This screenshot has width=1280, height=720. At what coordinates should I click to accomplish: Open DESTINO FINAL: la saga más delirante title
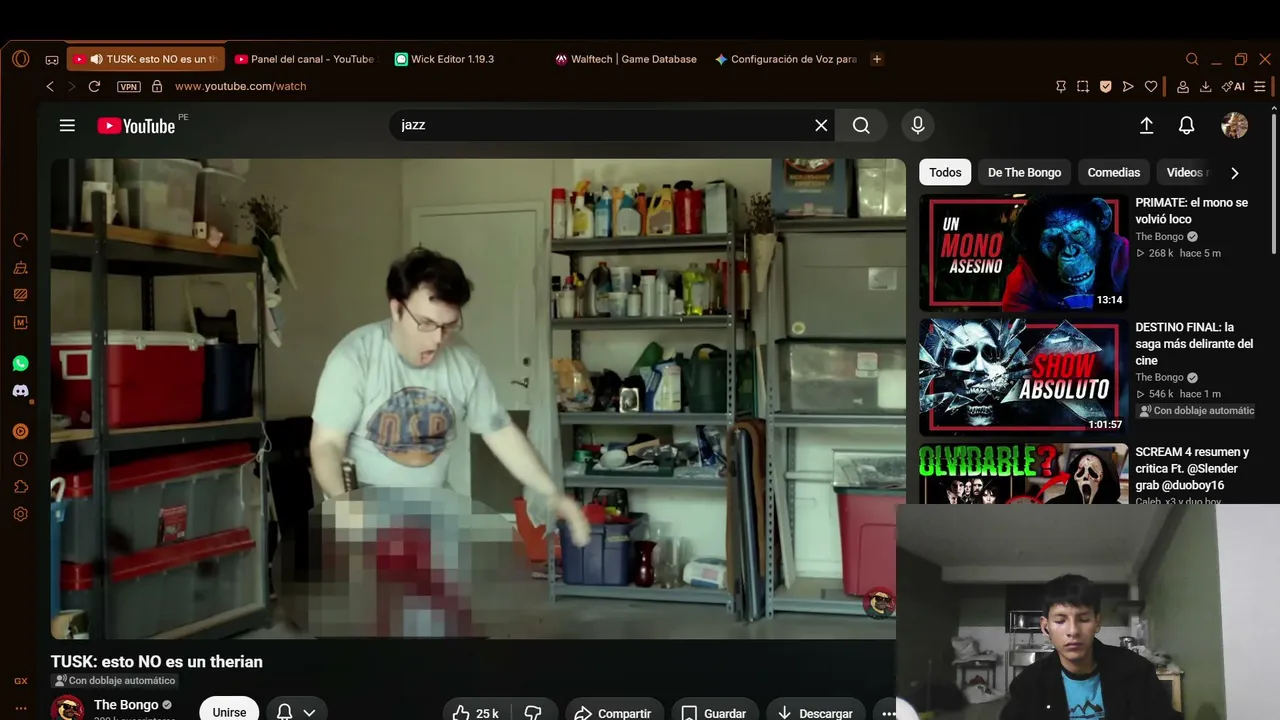point(1194,344)
